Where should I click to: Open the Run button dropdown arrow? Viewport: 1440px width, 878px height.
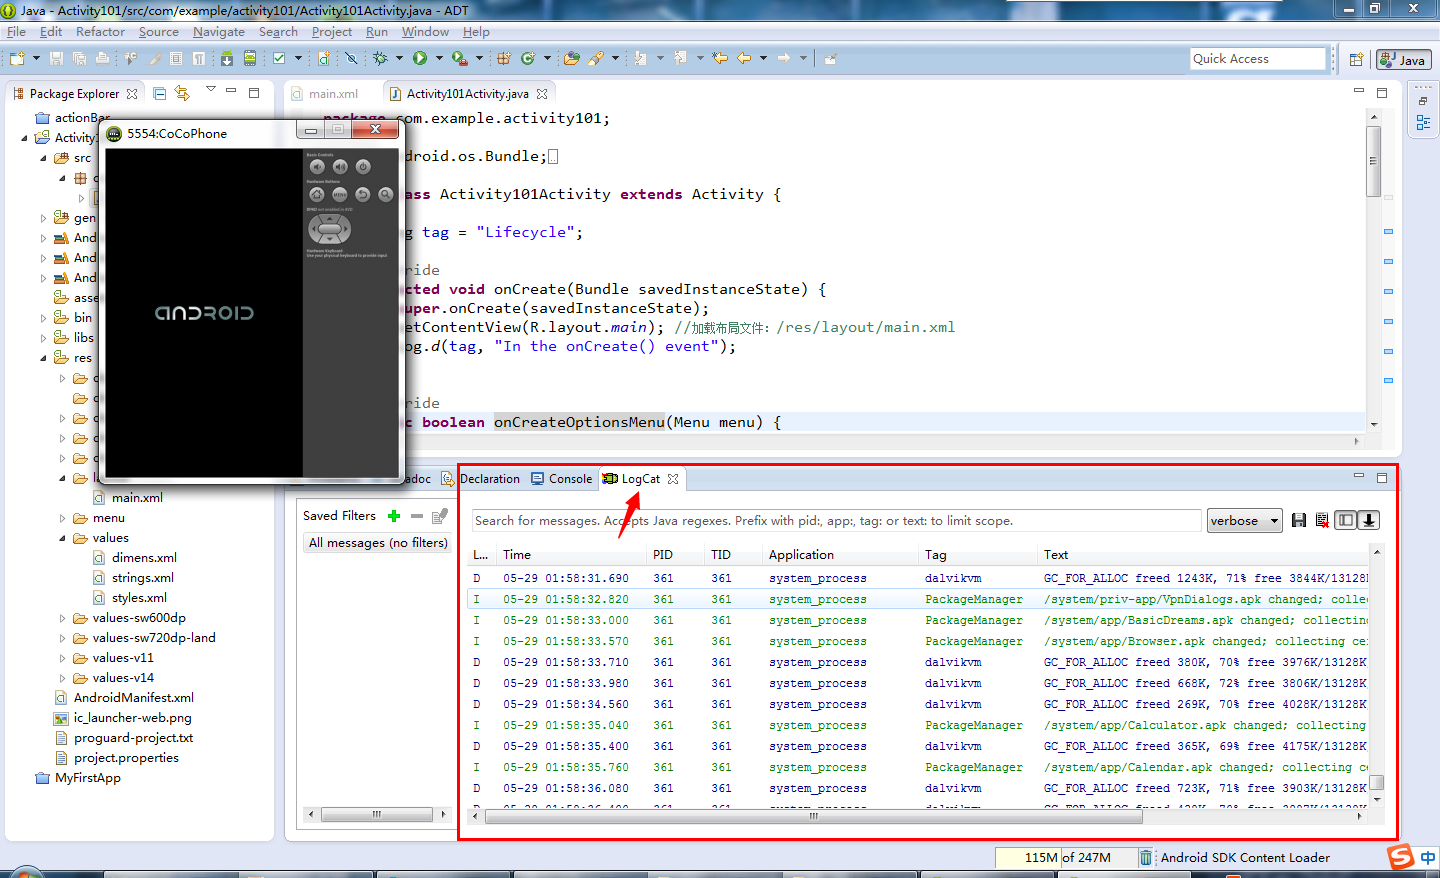pyautogui.click(x=439, y=58)
